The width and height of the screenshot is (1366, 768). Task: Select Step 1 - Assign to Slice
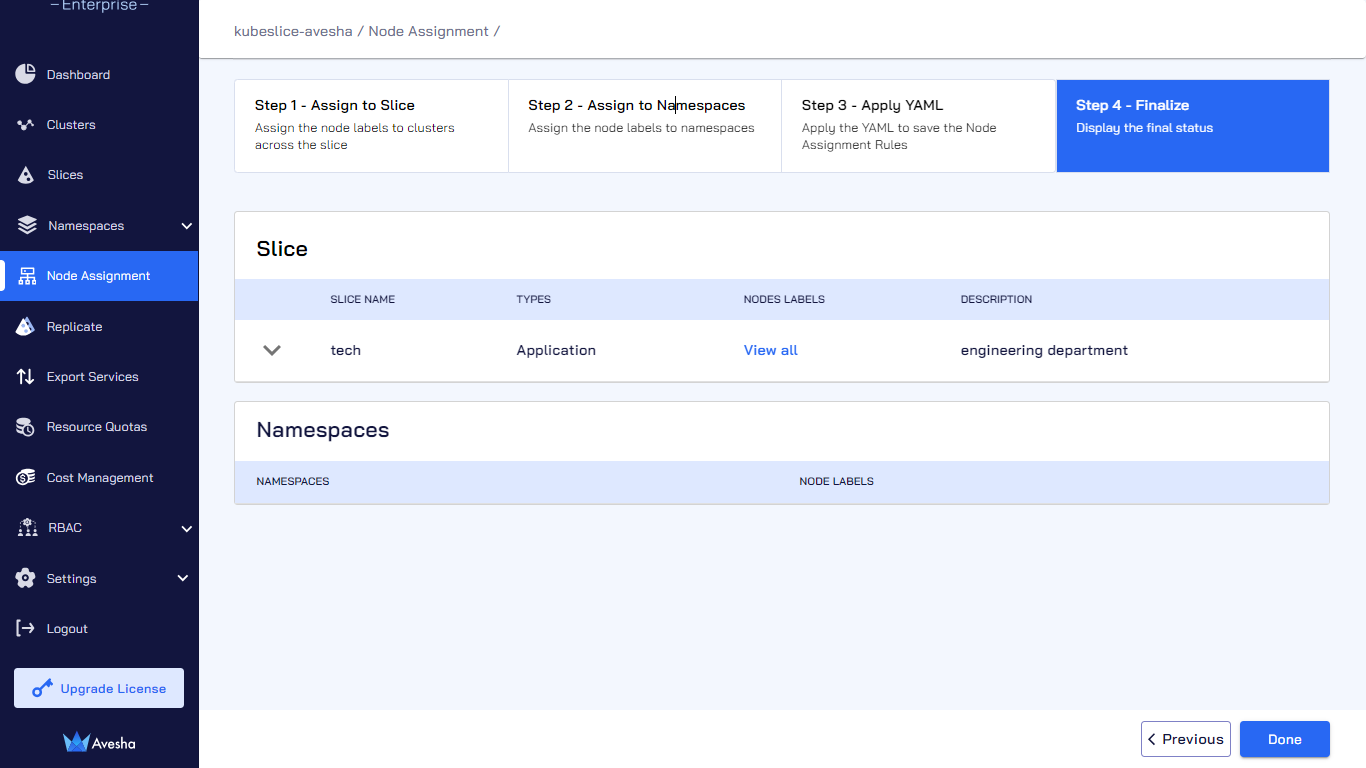pyautogui.click(x=371, y=126)
